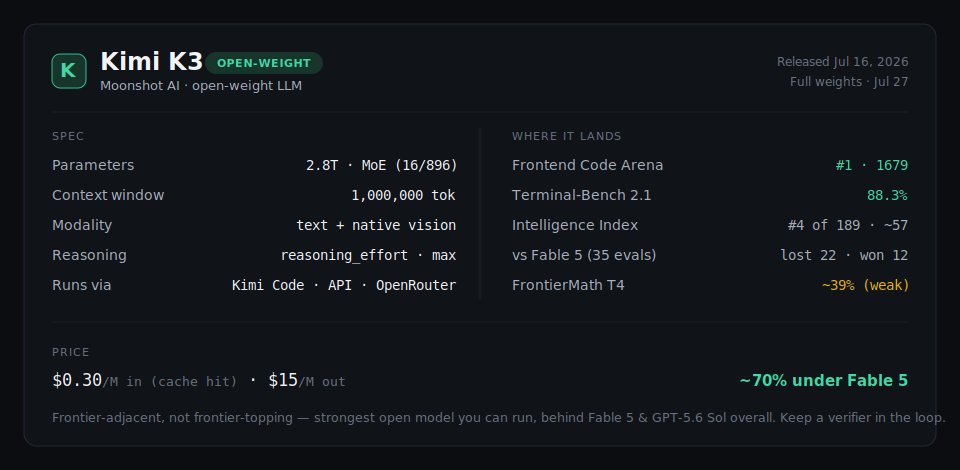This screenshot has height=470, width=960.
Task: Click the Full weights Jul 27 text
Action: click(x=849, y=81)
